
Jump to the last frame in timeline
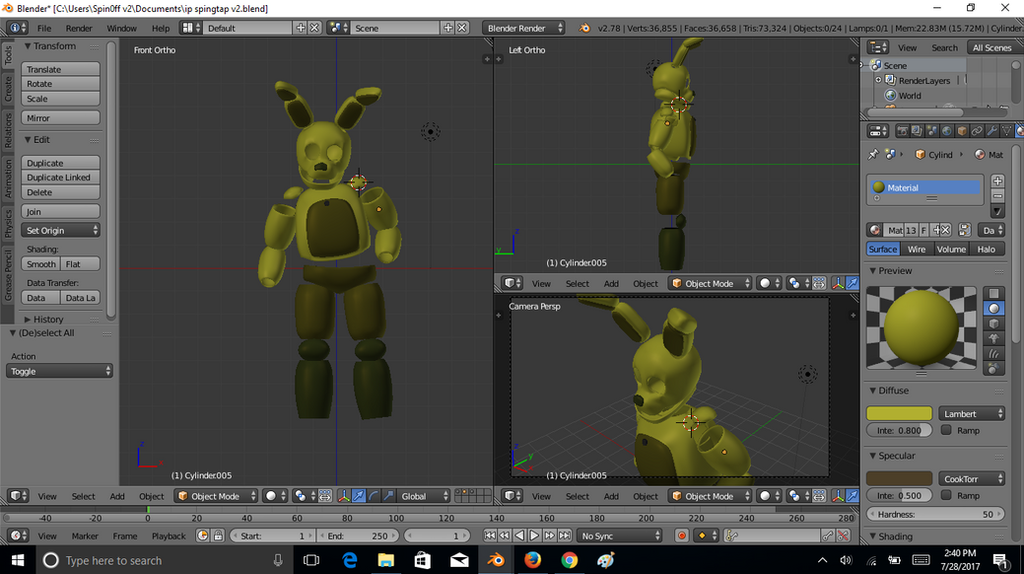564,535
